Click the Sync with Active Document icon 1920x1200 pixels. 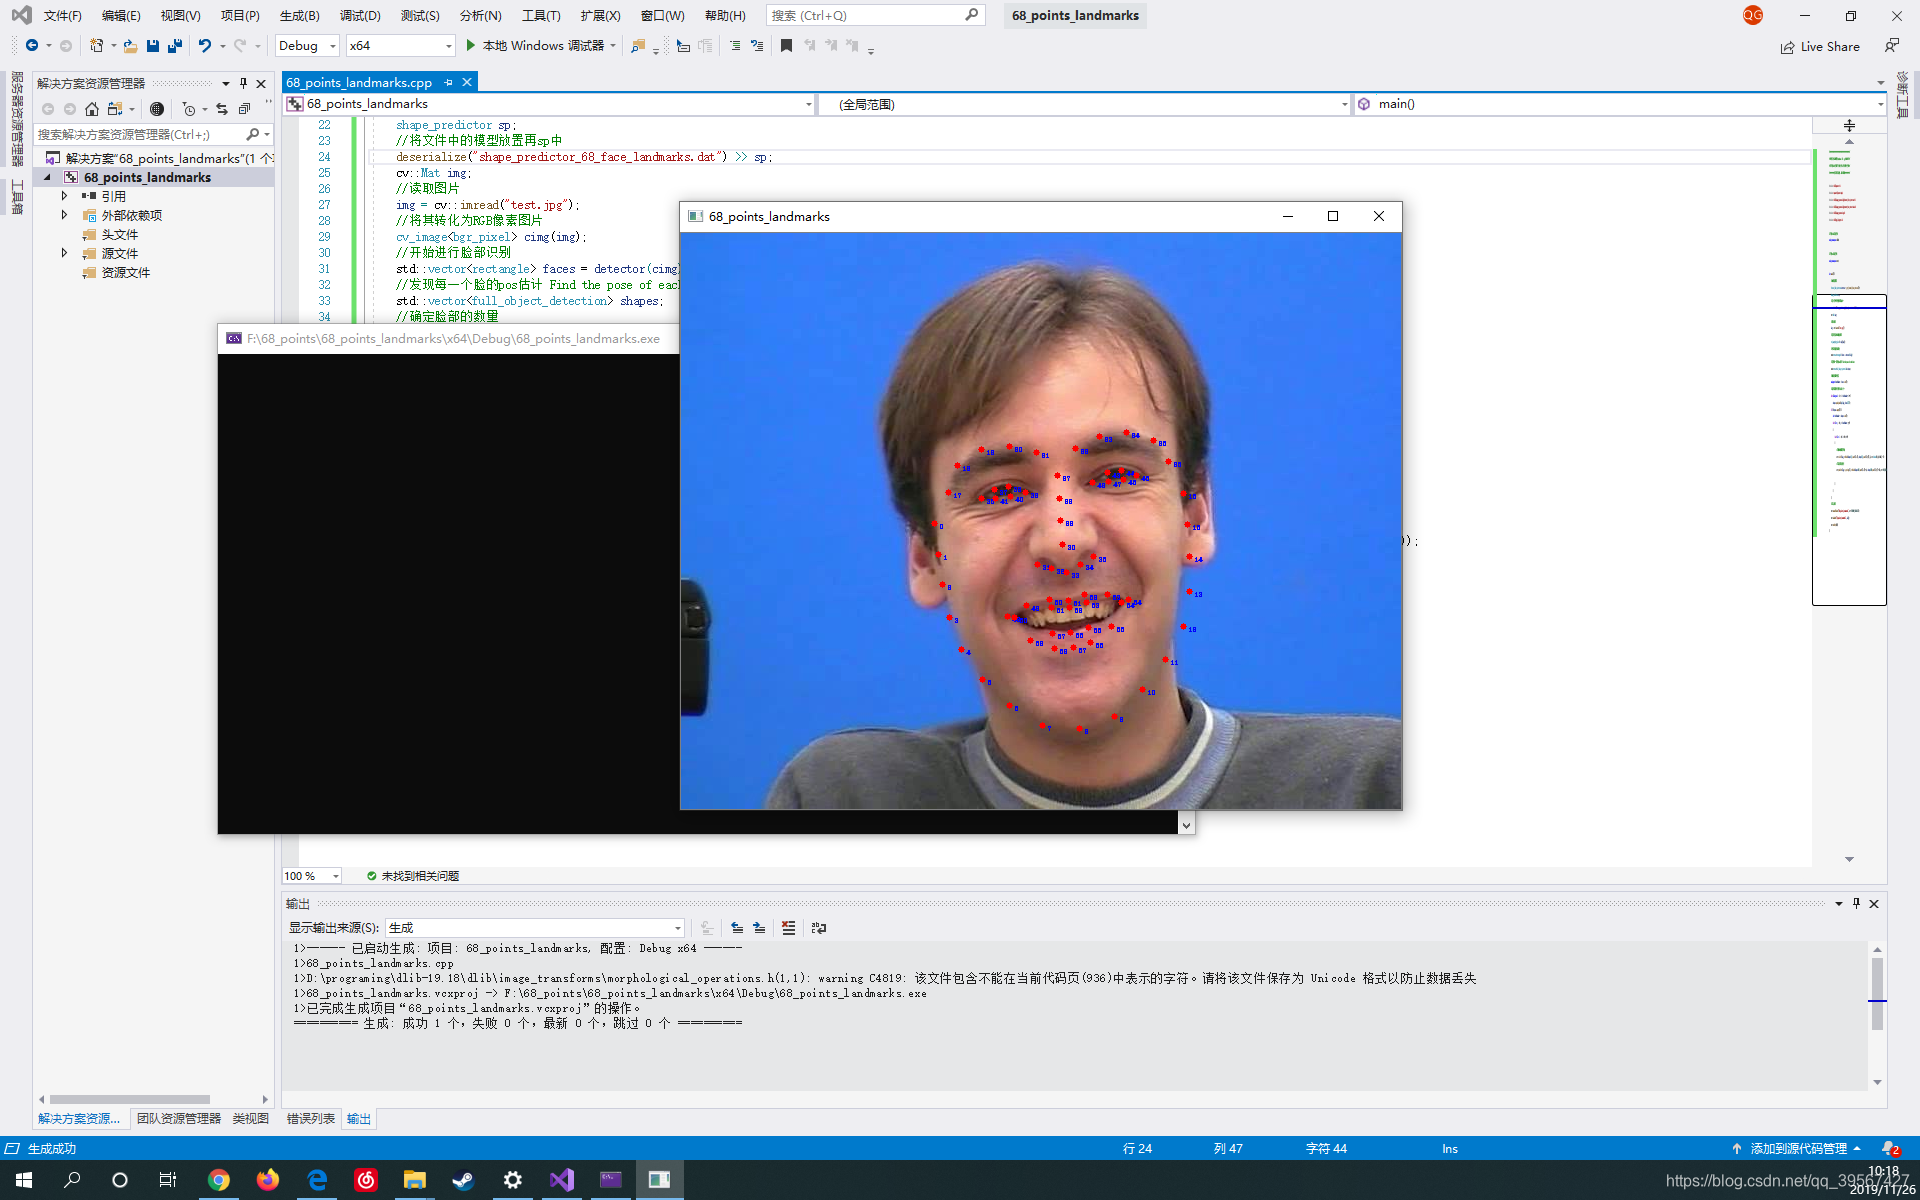tap(222, 109)
